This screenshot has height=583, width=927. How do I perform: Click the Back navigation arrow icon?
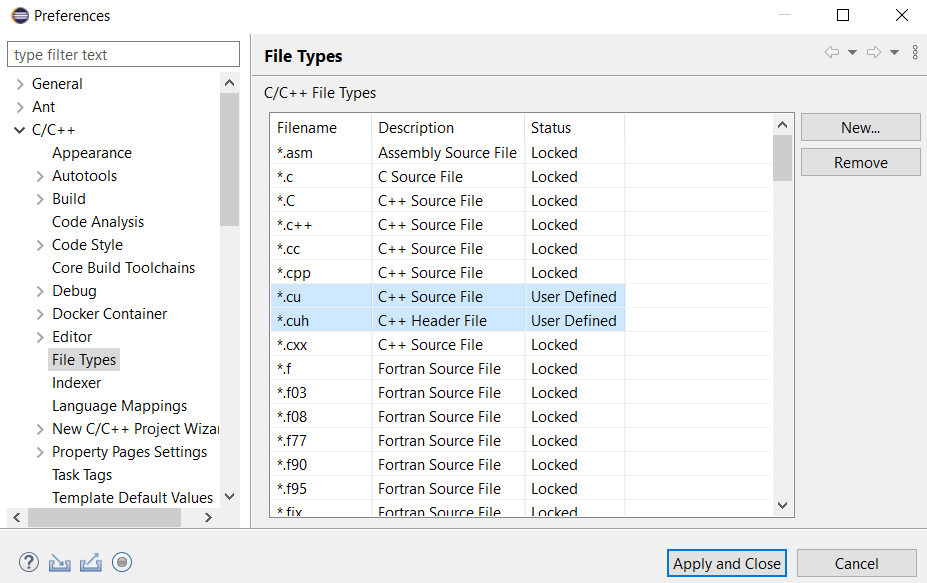[831, 53]
